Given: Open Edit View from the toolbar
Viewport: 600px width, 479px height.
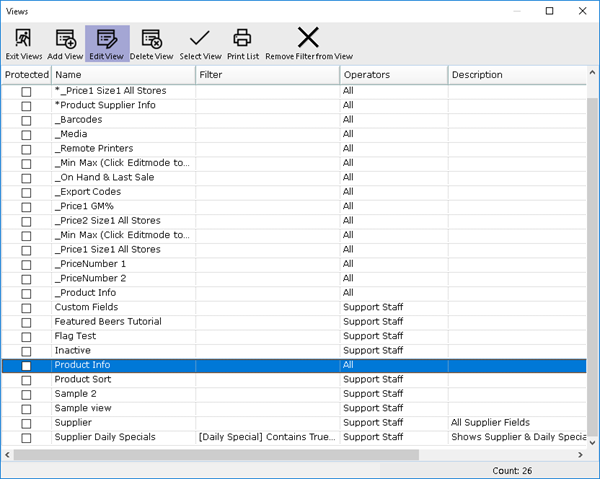Looking at the screenshot, I should [107, 39].
